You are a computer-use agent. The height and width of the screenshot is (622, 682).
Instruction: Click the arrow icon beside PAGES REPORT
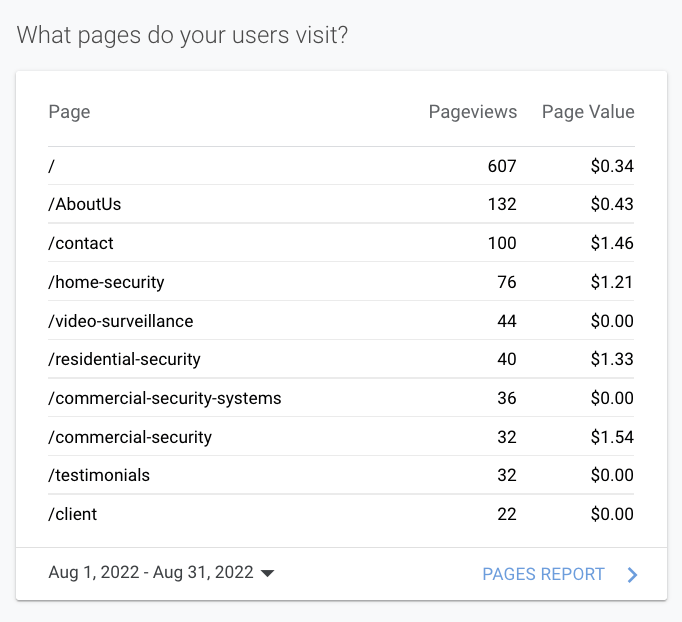coord(632,574)
